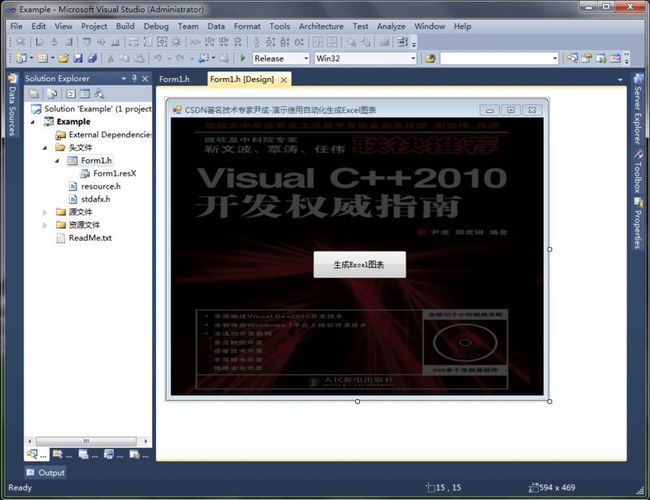This screenshot has height=500, width=650.
Task: Open the Debug menu
Action: pyautogui.click(x=156, y=26)
